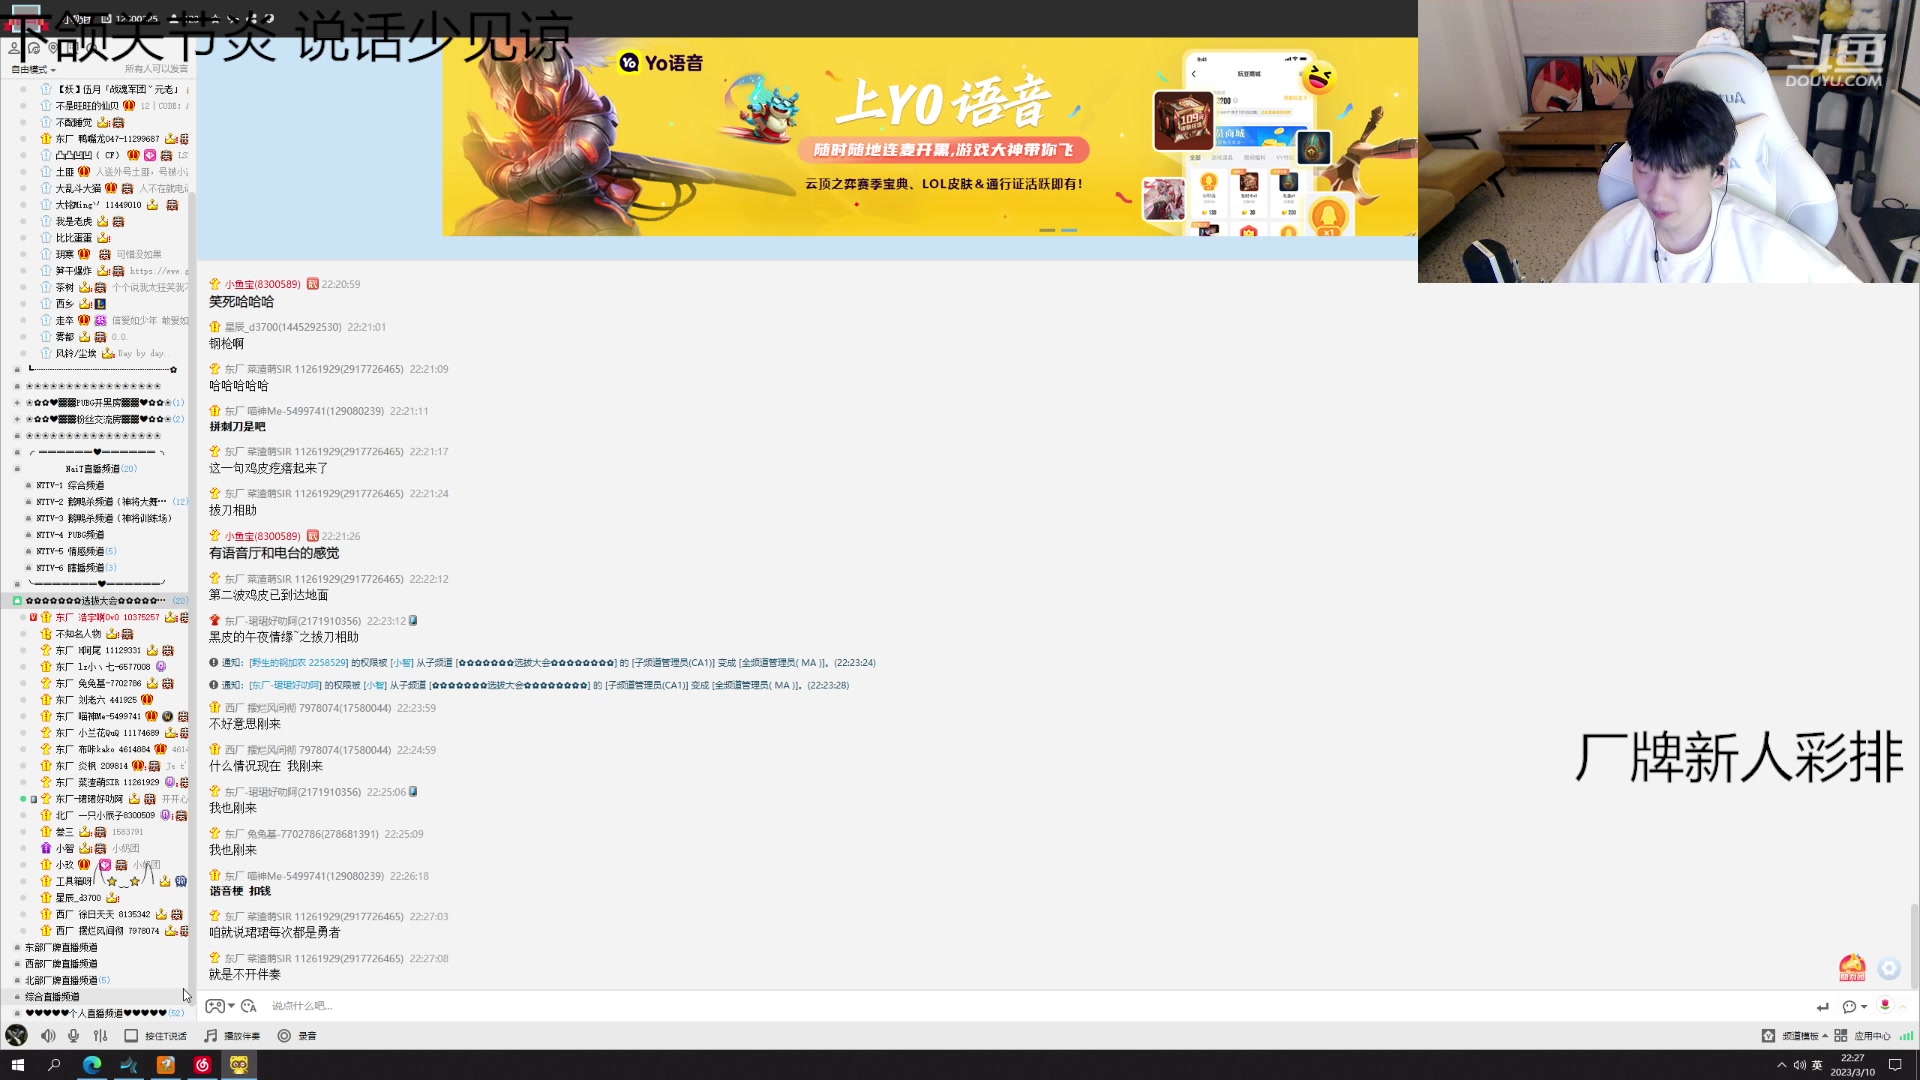Open NetEase Cloud Music from the taskbar
This screenshot has width=1920, height=1080.
202,1065
